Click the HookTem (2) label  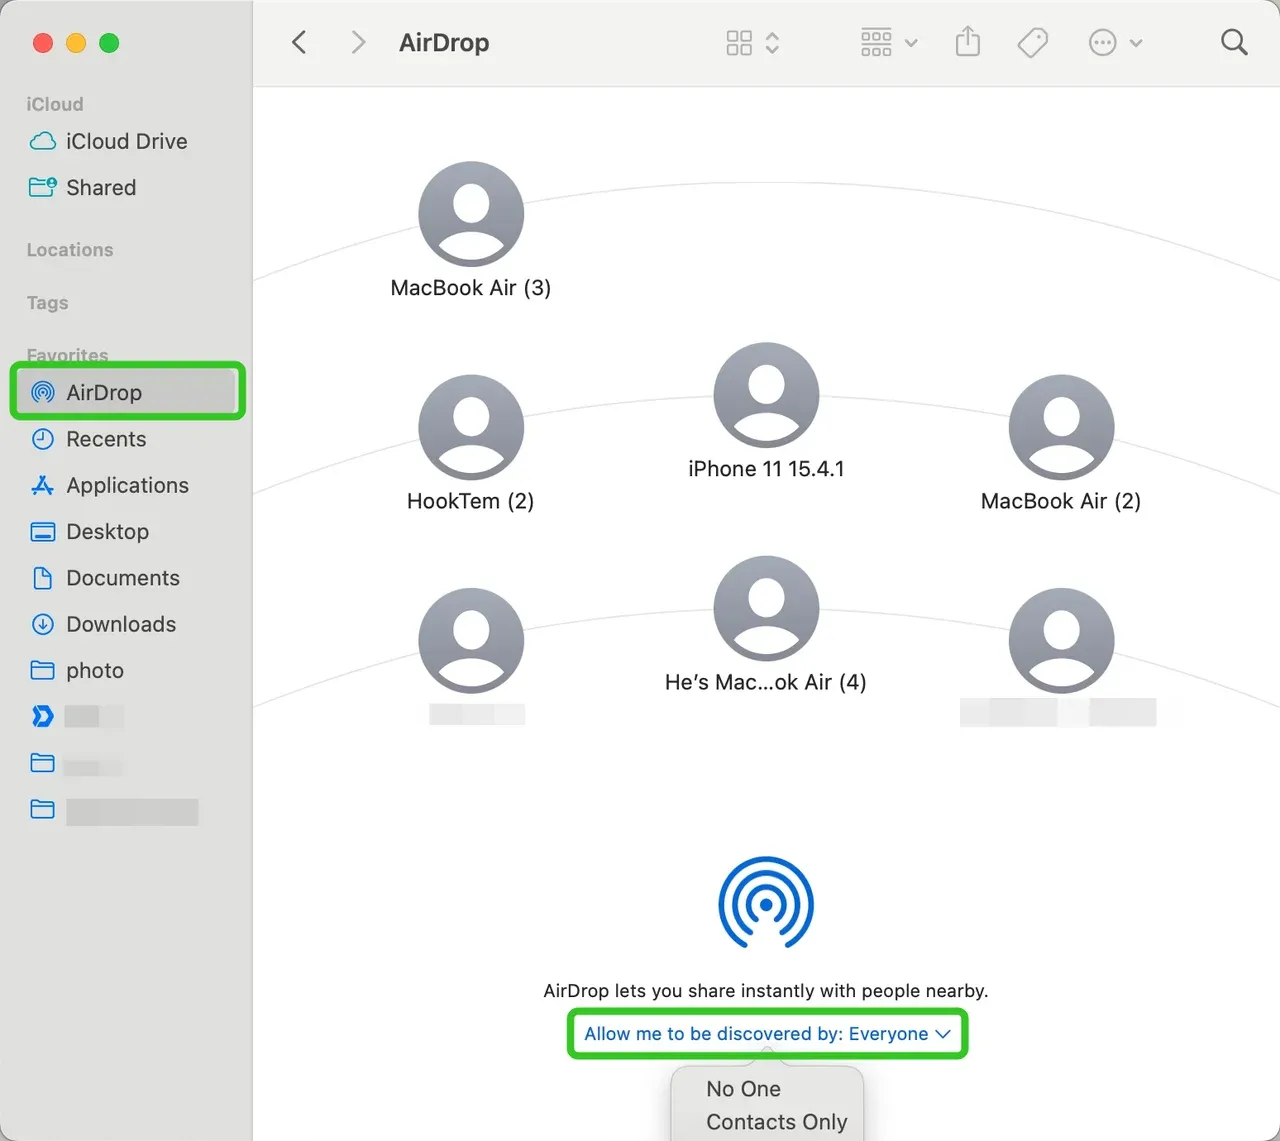pos(471,501)
